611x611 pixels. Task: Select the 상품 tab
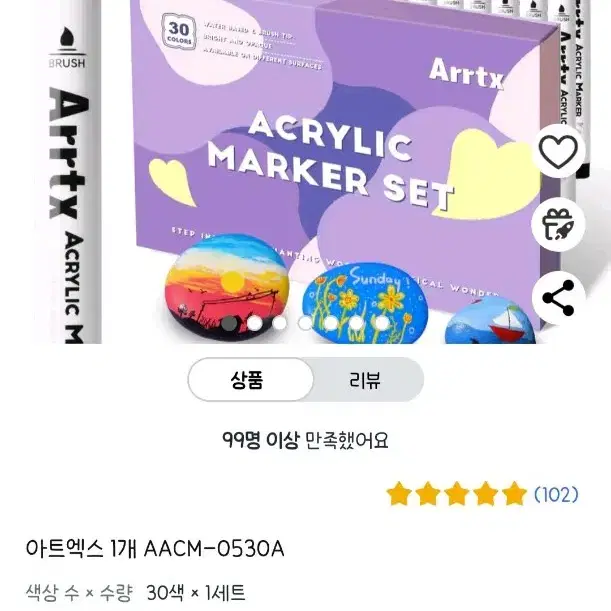click(247, 380)
